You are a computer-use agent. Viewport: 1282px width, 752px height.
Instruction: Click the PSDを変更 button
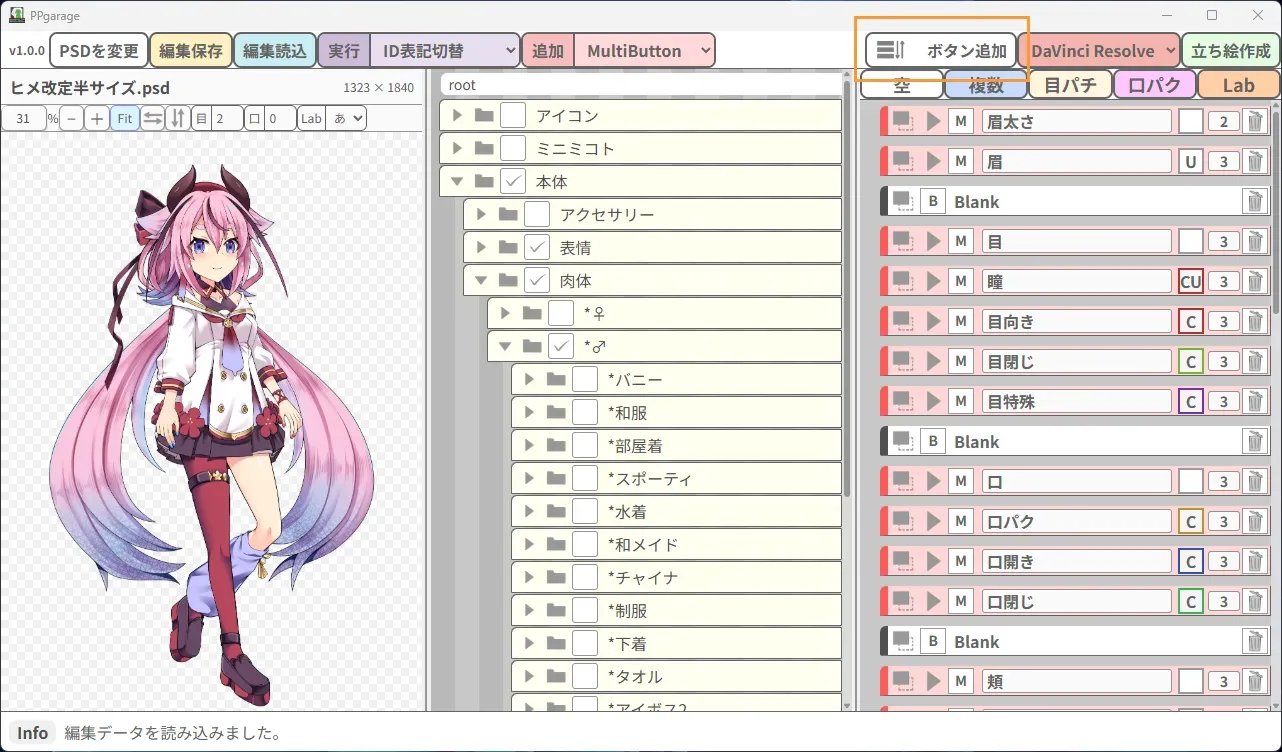coord(99,50)
